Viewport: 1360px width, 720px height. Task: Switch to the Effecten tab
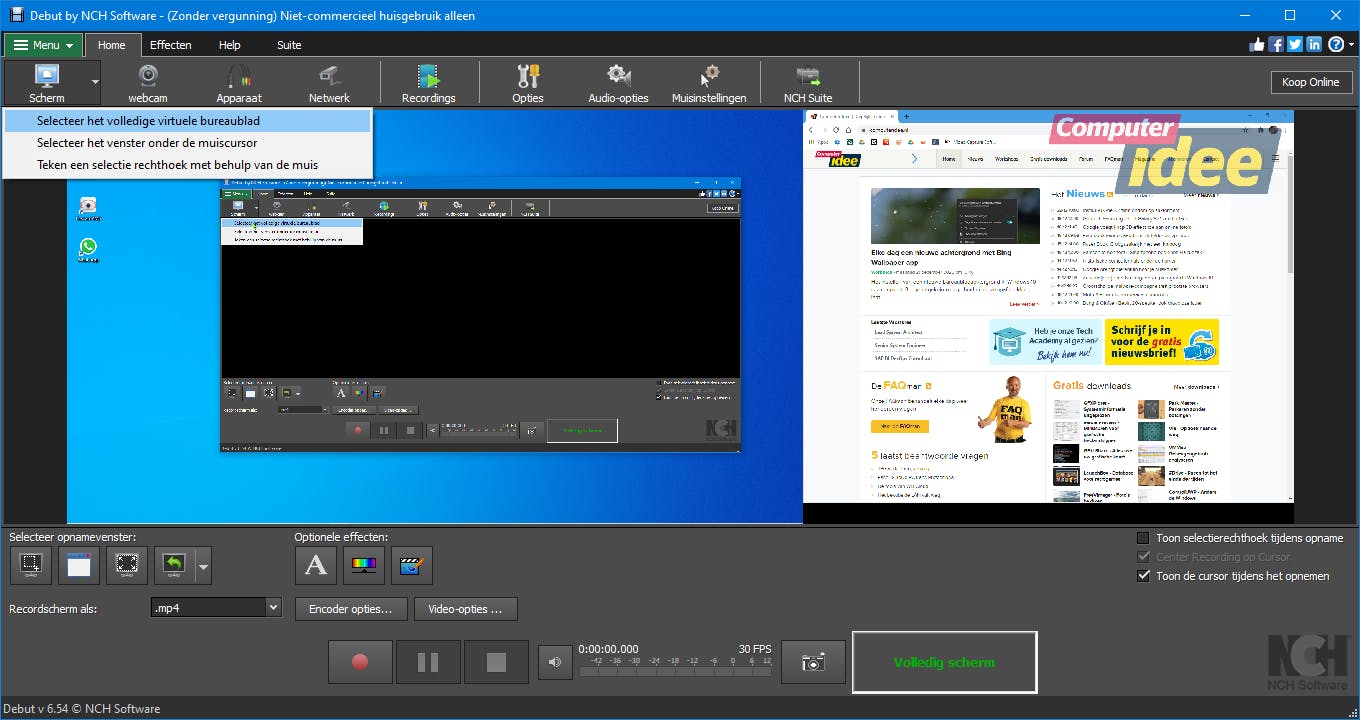170,45
